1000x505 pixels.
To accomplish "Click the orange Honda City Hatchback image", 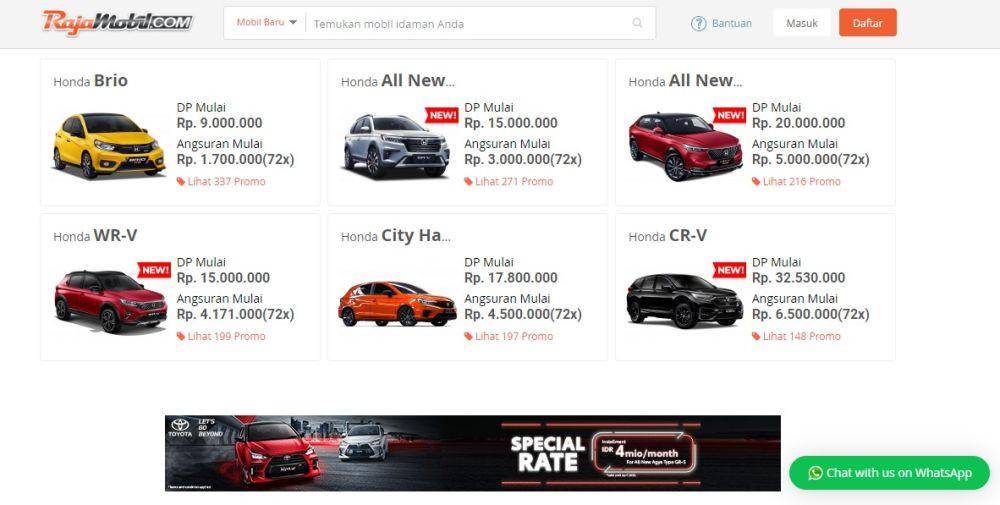I will pyautogui.click(x=397, y=304).
